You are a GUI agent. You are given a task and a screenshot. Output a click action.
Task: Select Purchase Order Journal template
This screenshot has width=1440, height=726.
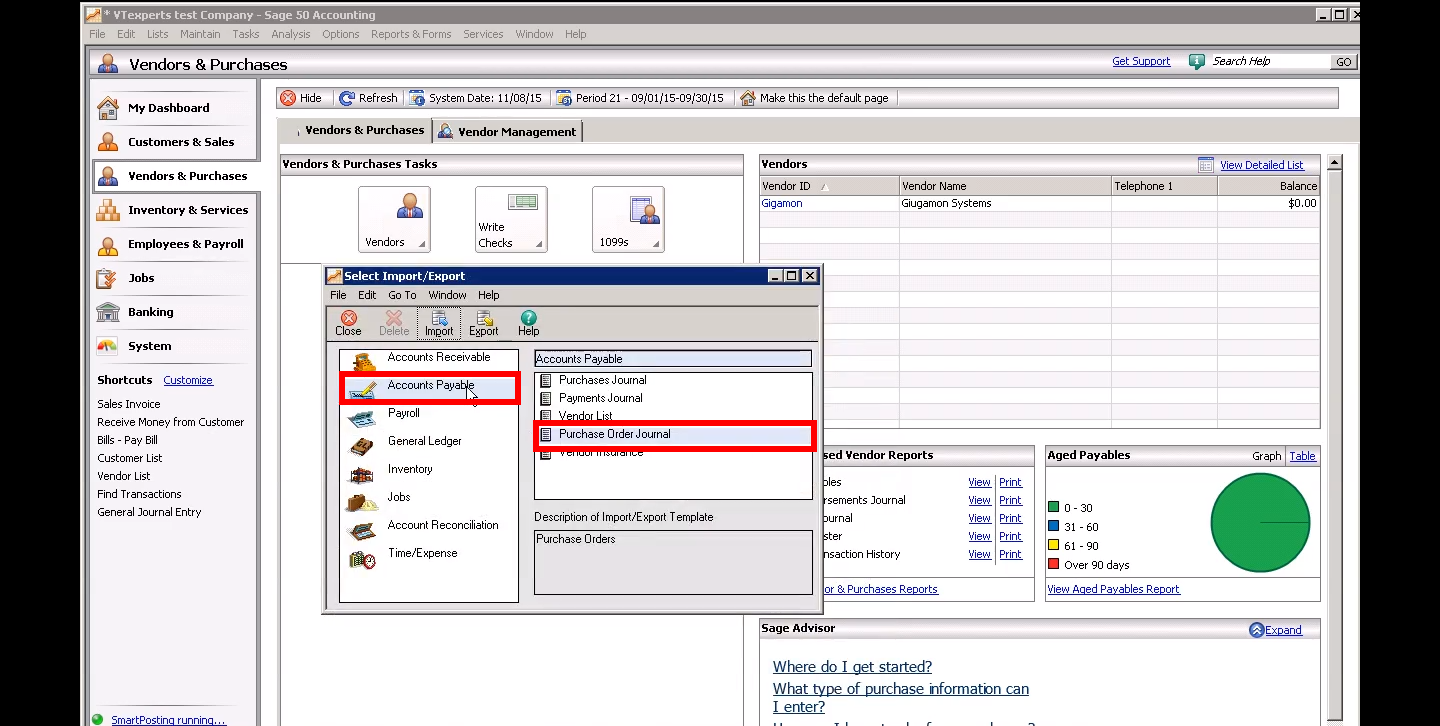click(x=615, y=434)
